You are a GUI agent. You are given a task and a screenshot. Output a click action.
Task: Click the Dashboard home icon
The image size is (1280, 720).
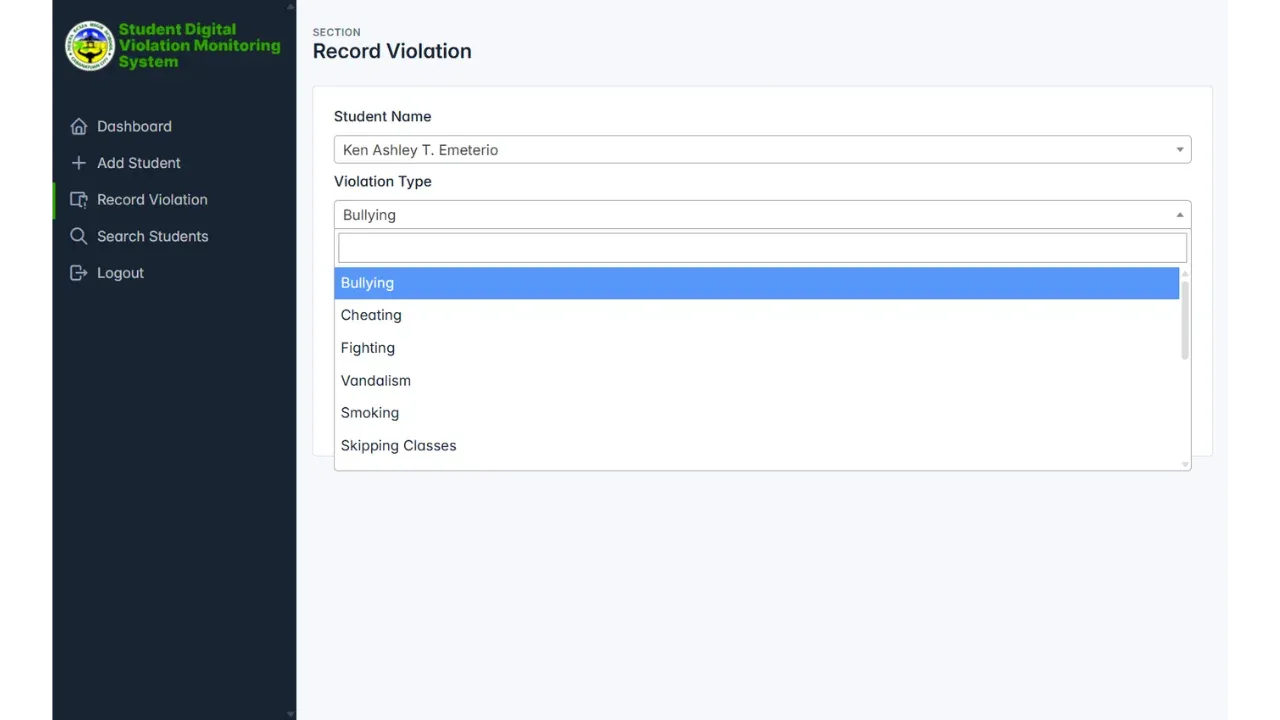tap(79, 126)
